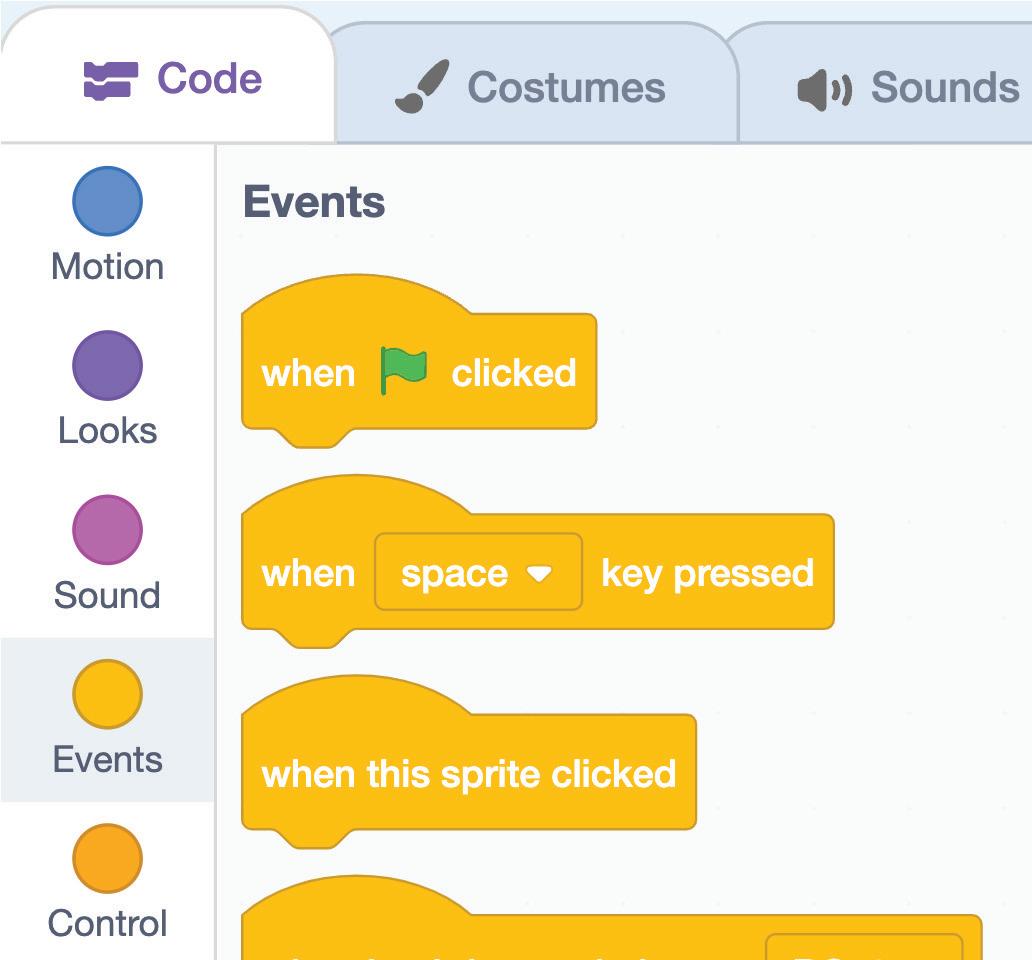Select the purple Looks category circle
1032x960 pixels.
coord(107,365)
